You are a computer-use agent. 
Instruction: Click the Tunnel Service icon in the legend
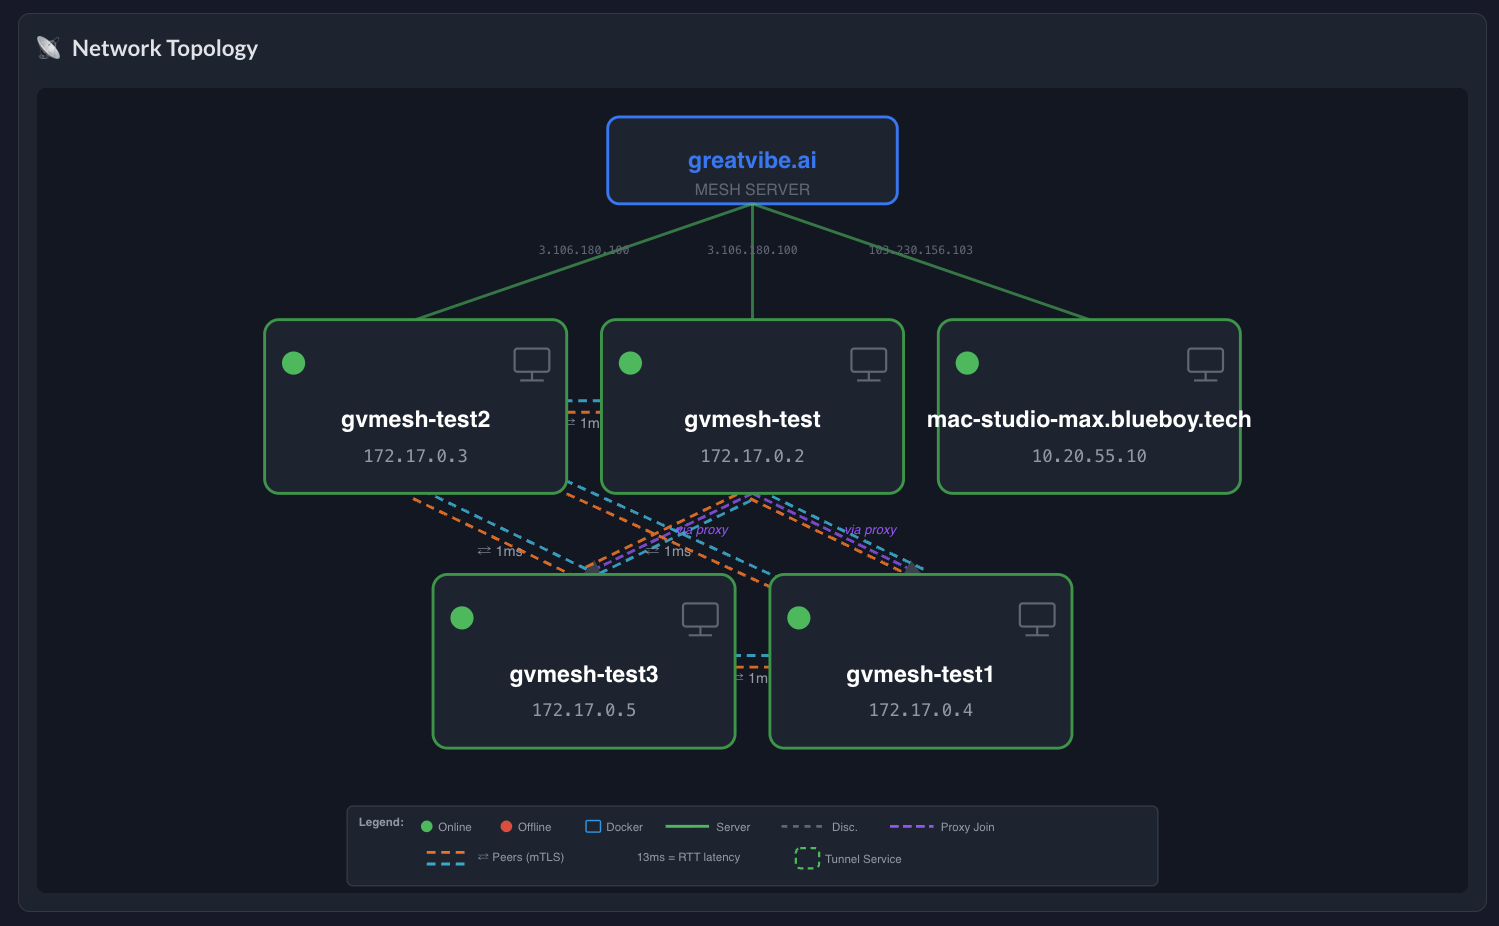806,858
